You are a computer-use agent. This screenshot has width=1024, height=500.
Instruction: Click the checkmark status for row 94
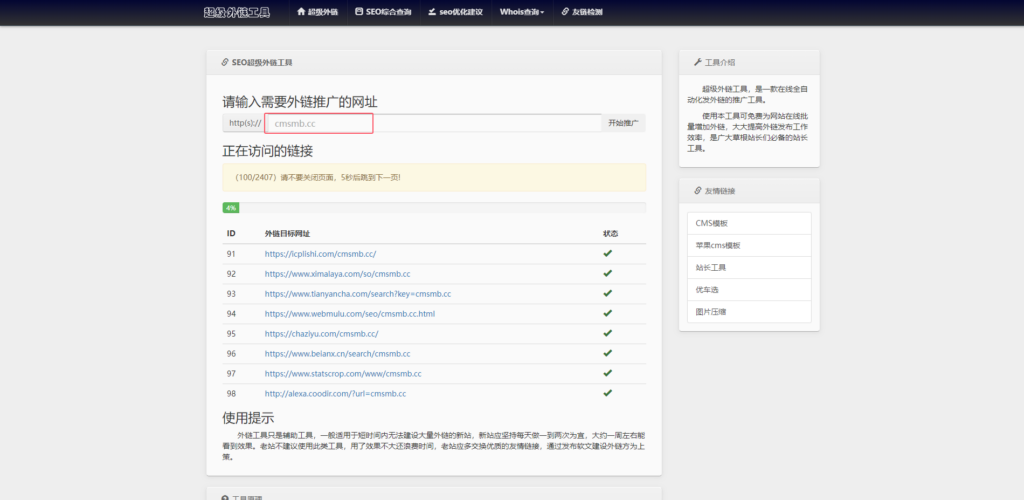607,313
